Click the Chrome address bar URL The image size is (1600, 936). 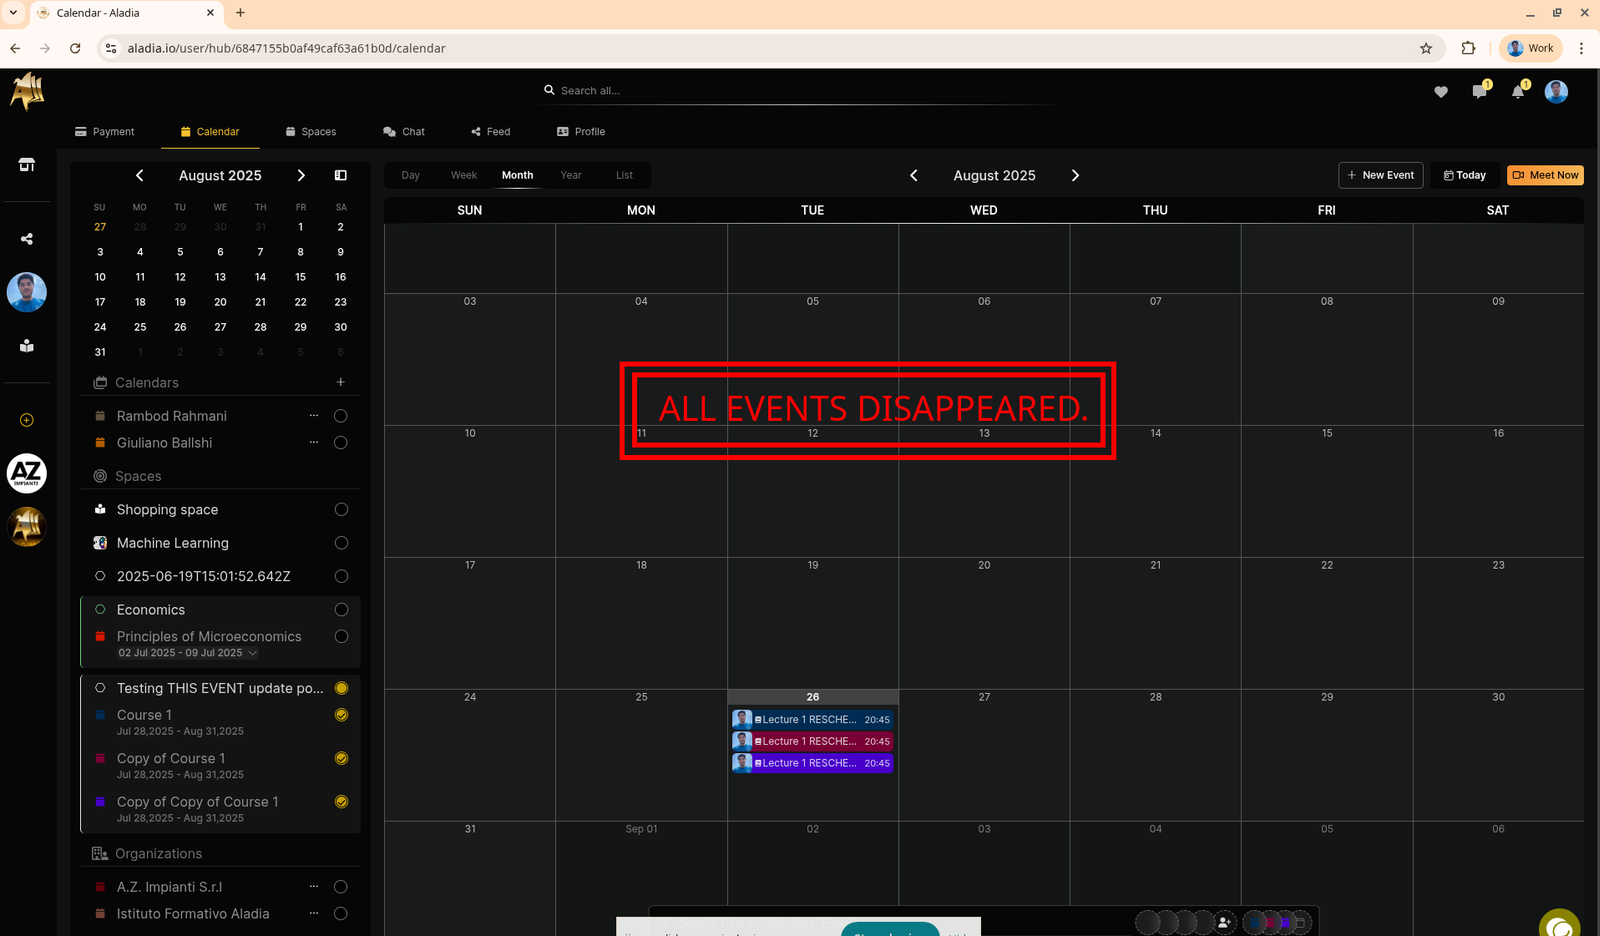pyautogui.click(x=286, y=48)
